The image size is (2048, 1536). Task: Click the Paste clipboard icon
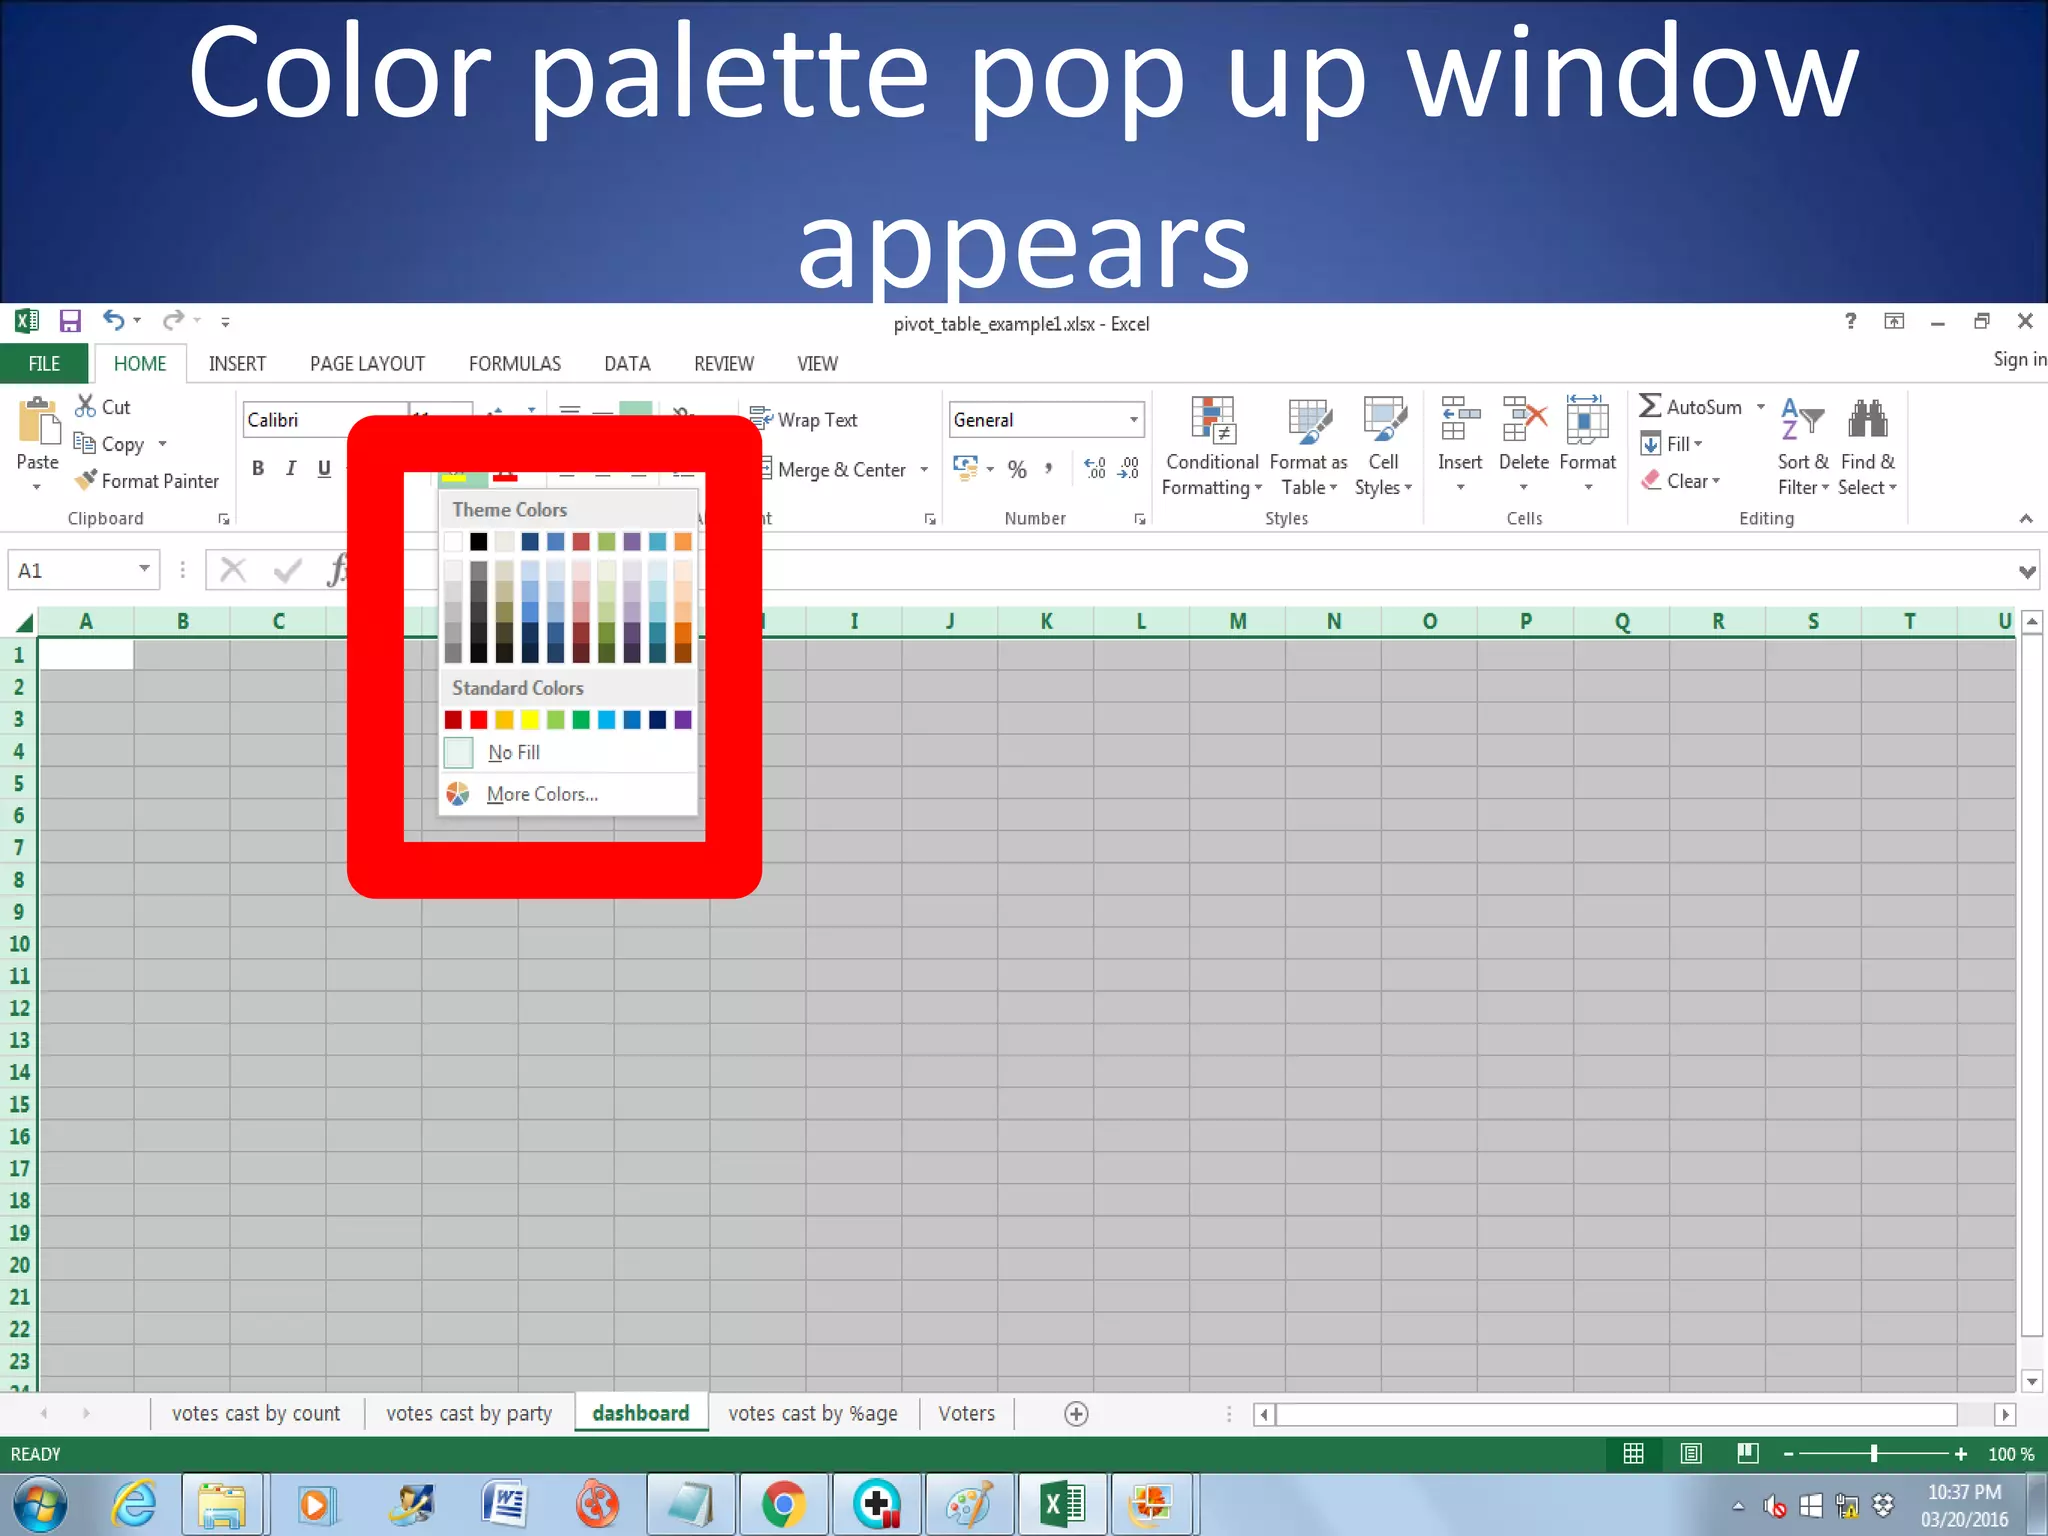pyautogui.click(x=38, y=420)
